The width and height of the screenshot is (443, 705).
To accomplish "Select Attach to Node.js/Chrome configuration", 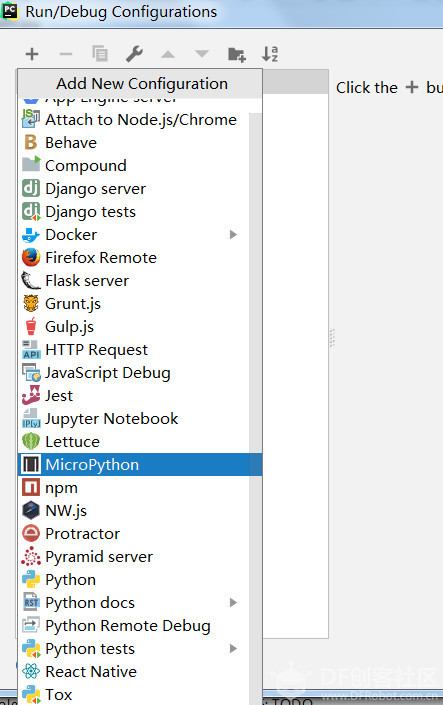I will pos(133,119).
